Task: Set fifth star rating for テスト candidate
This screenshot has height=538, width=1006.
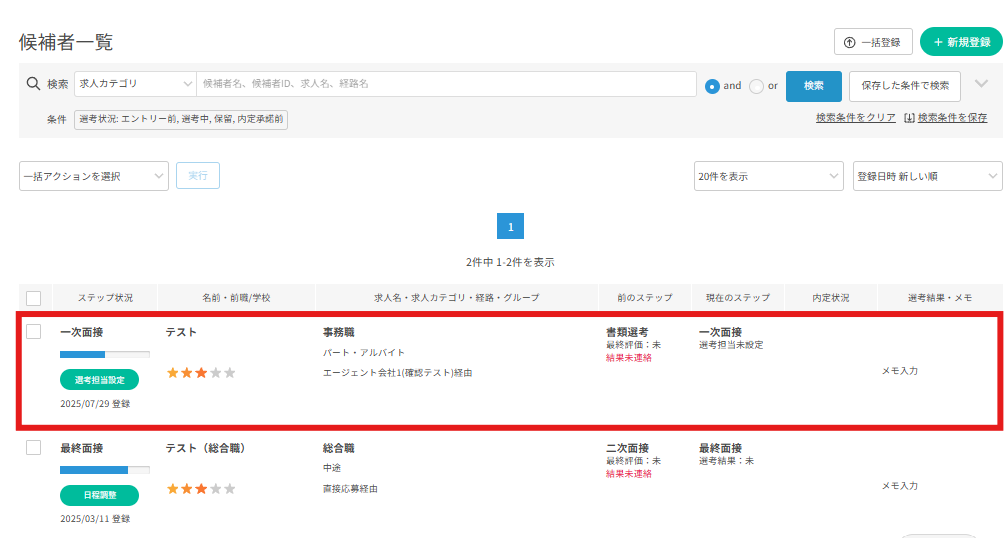Action: pos(230,373)
